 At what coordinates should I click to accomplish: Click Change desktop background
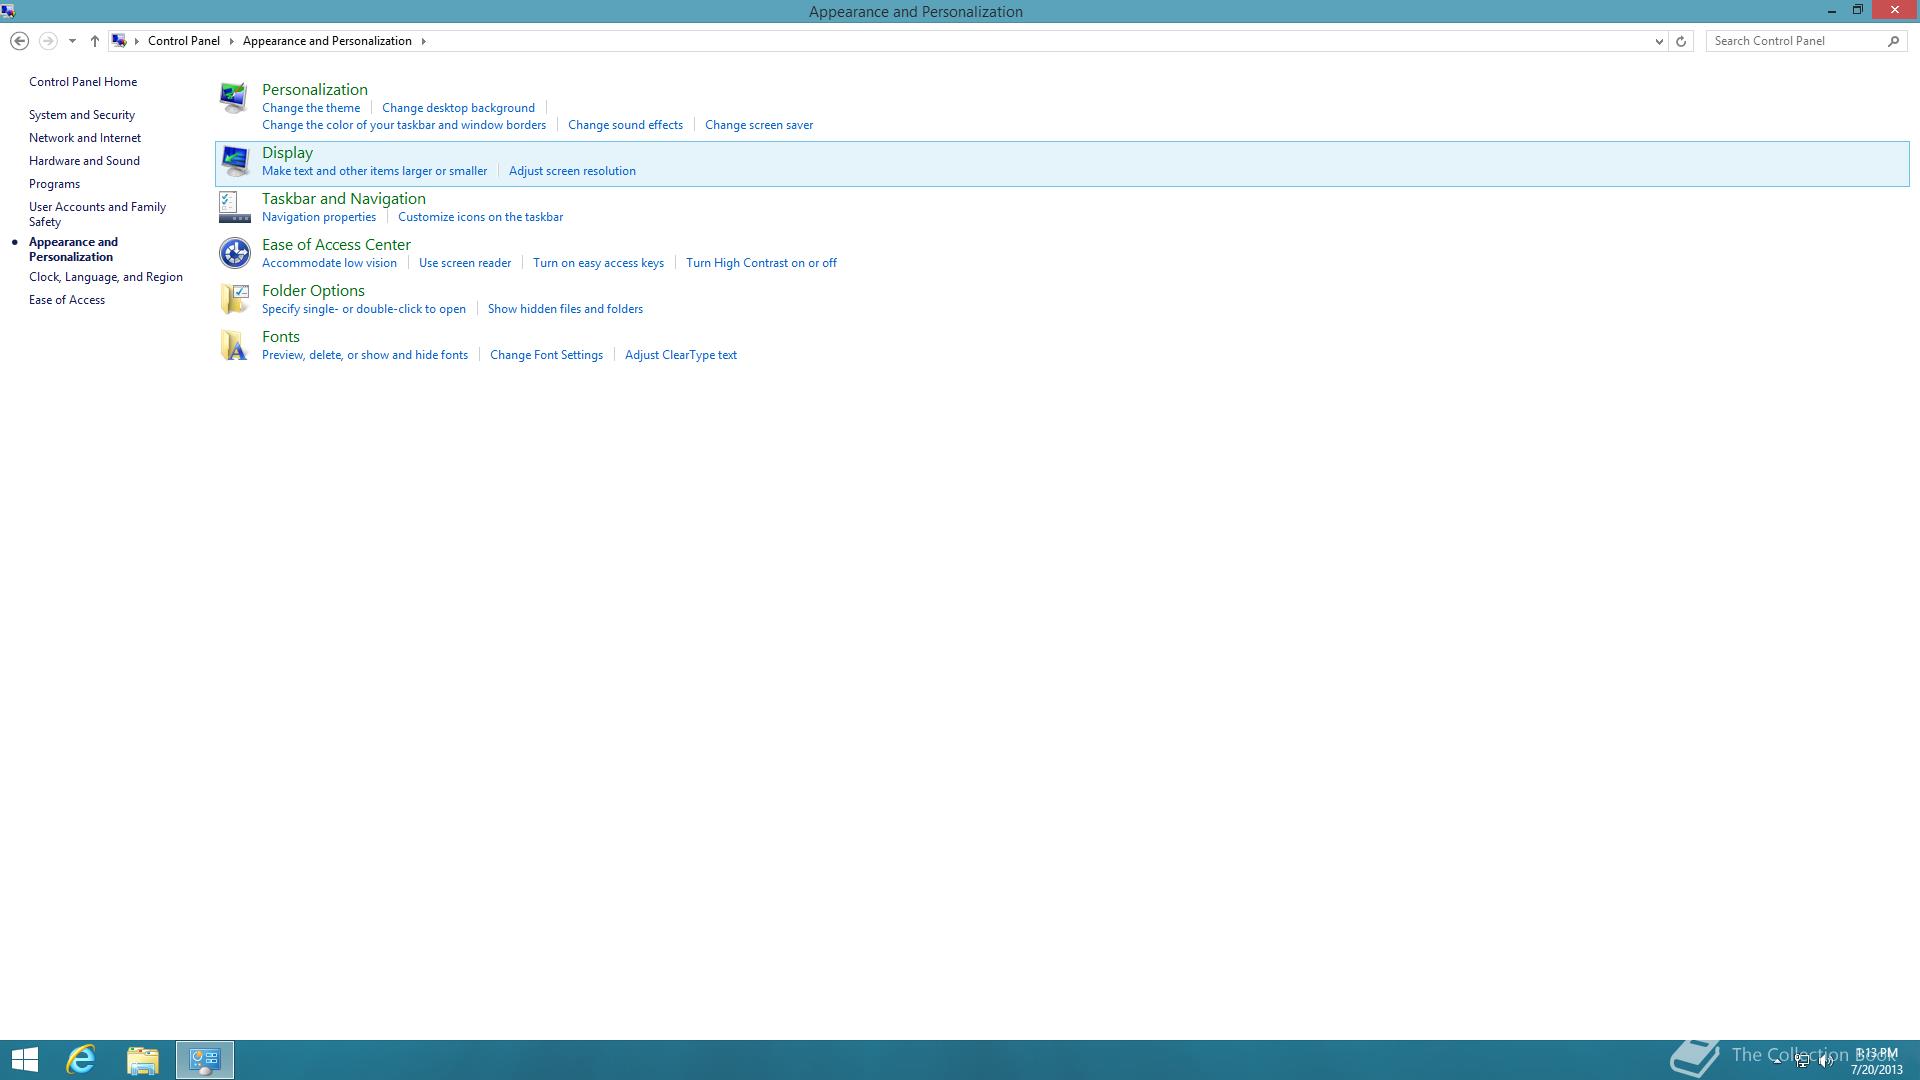click(458, 108)
